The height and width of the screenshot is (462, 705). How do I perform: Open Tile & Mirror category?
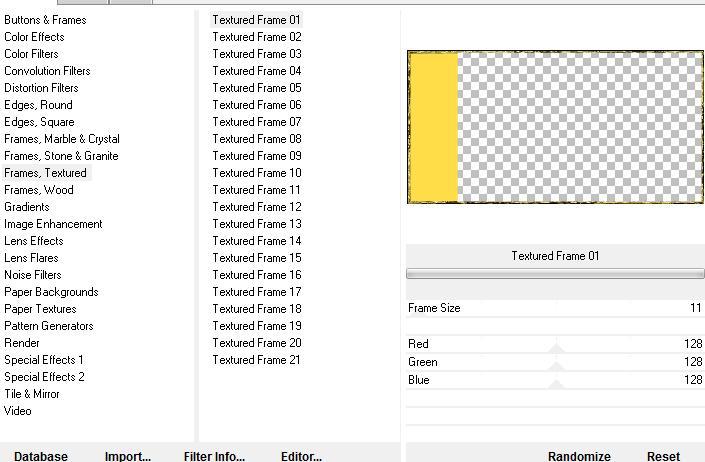31,394
